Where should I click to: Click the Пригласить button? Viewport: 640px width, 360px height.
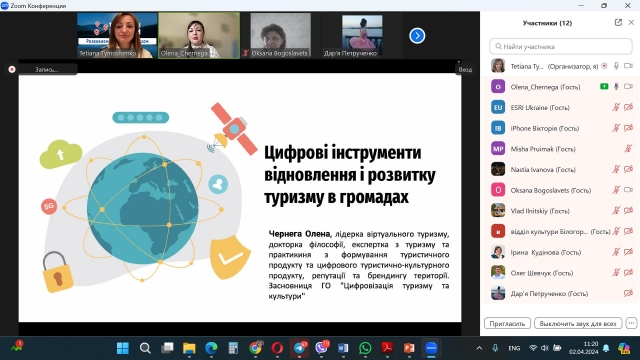pos(507,323)
